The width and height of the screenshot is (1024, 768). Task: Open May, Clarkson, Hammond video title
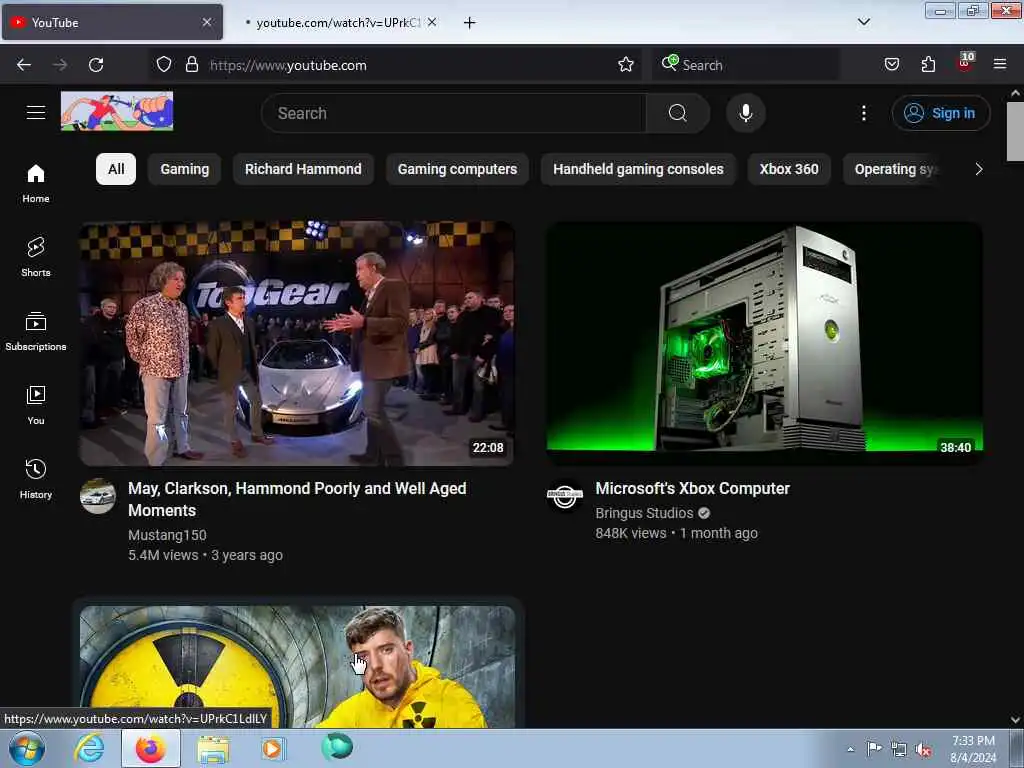pyautogui.click(x=297, y=499)
